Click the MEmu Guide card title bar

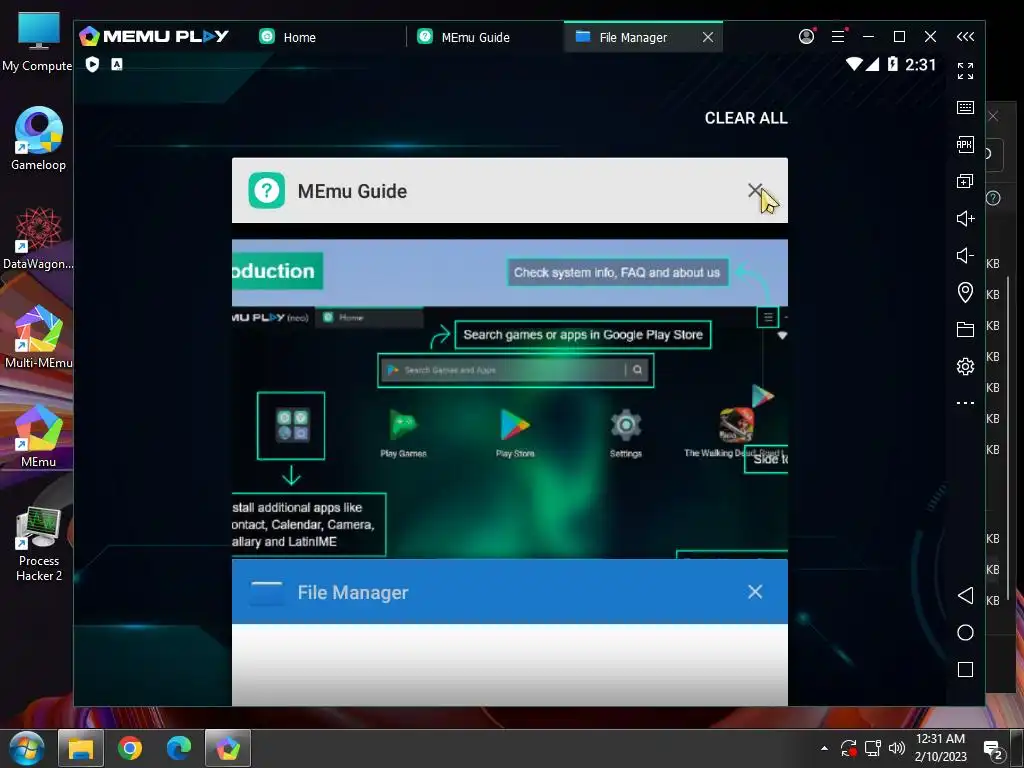(509, 190)
